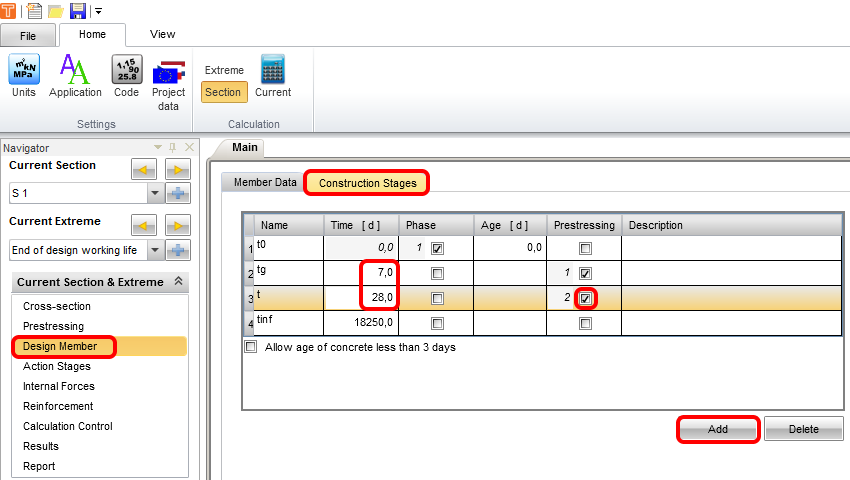Select Reinforcement in the navigator

click(58, 406)
